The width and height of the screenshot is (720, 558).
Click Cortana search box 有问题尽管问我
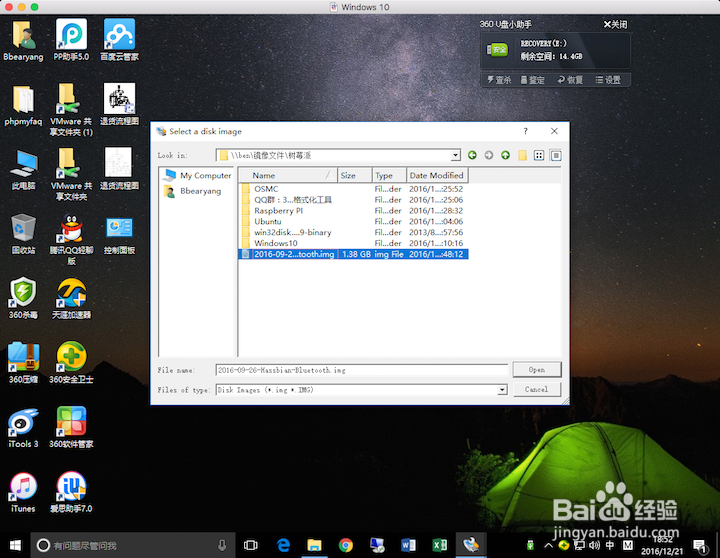(133, 546)
